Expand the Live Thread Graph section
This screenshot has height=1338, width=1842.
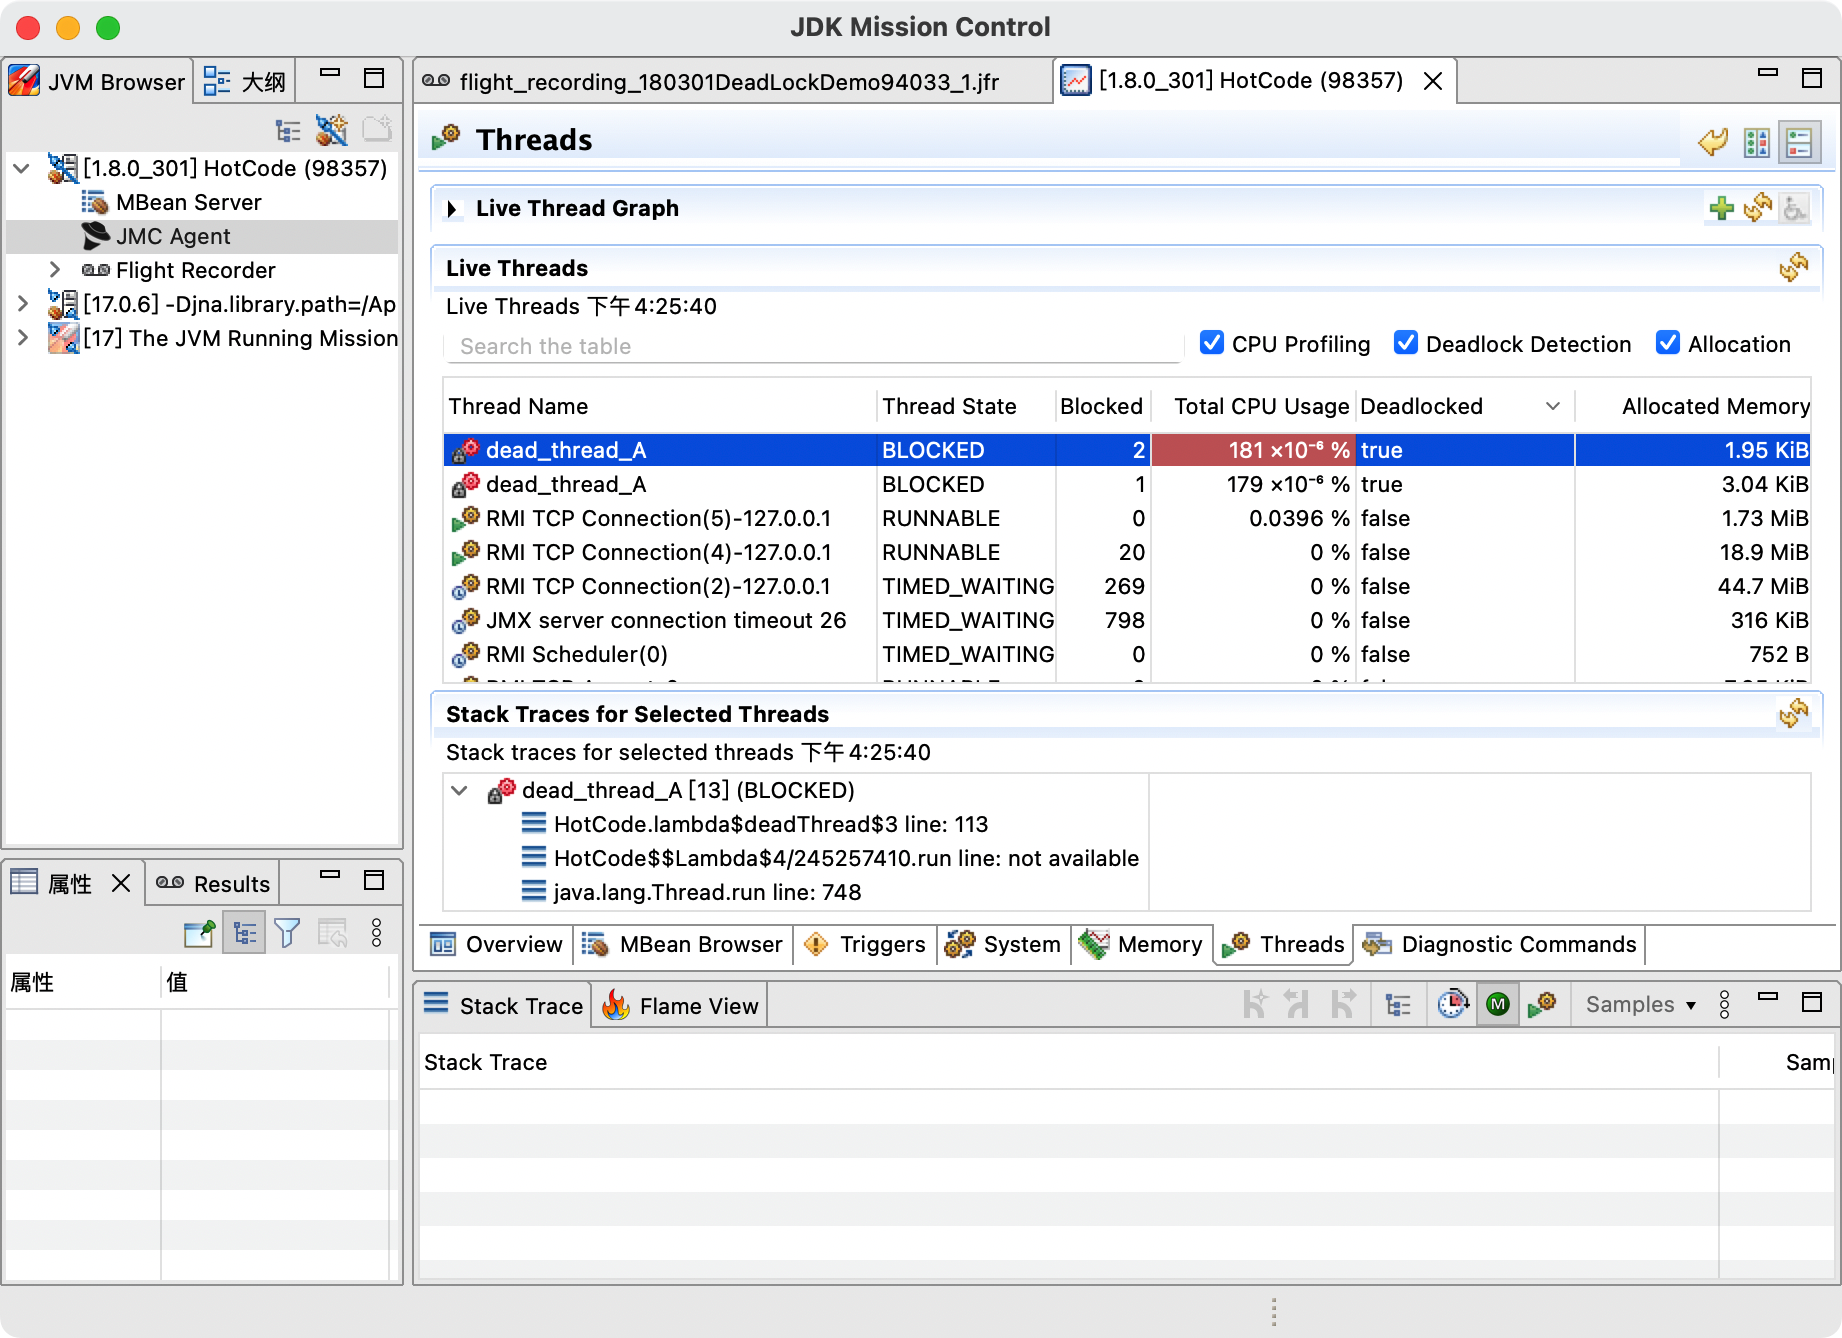click(x=452, y=209)
